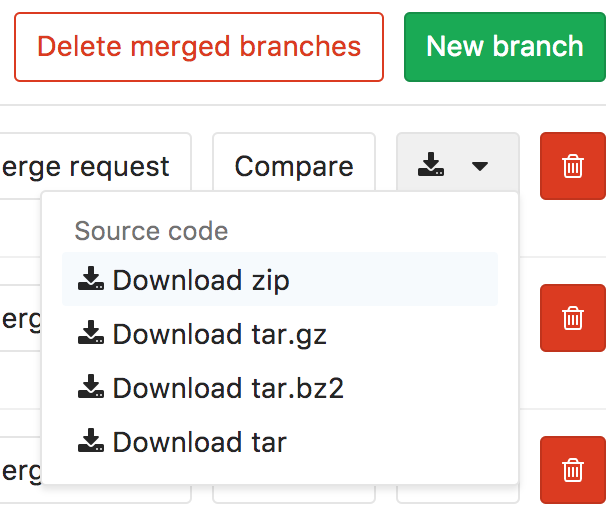Click the download icon beside Download tar.bz2

pyautogui.click(x=91, y=386)
